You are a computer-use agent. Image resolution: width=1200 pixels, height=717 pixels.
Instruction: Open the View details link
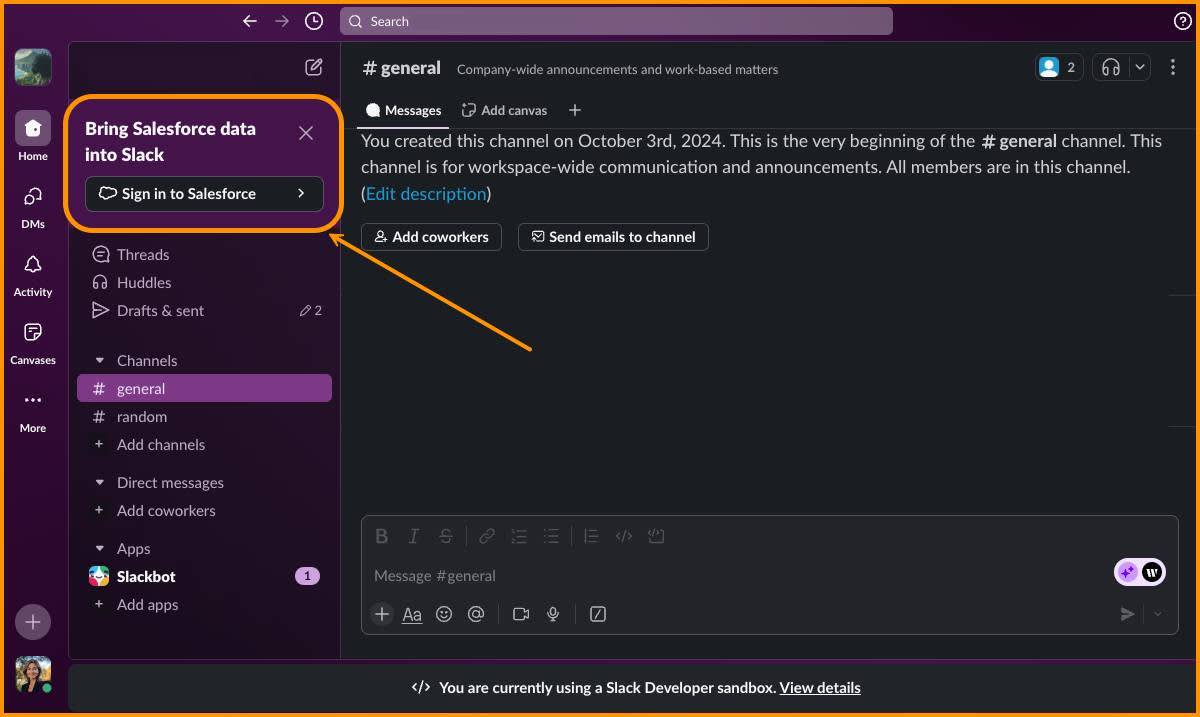(x=820, y=687)
